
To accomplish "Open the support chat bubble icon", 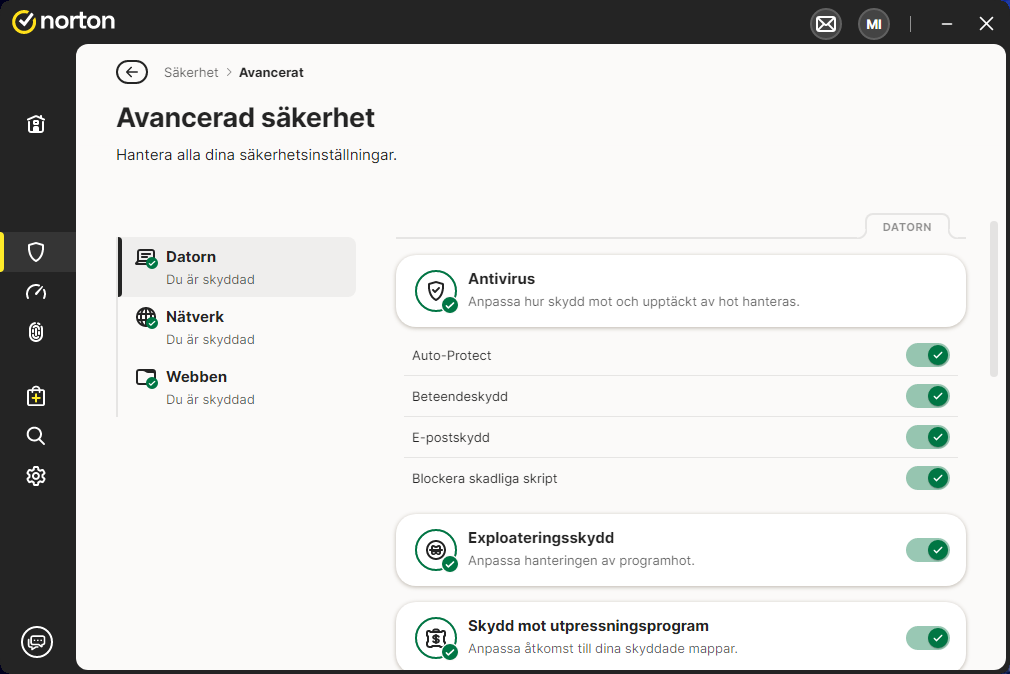I will (36, 642).
